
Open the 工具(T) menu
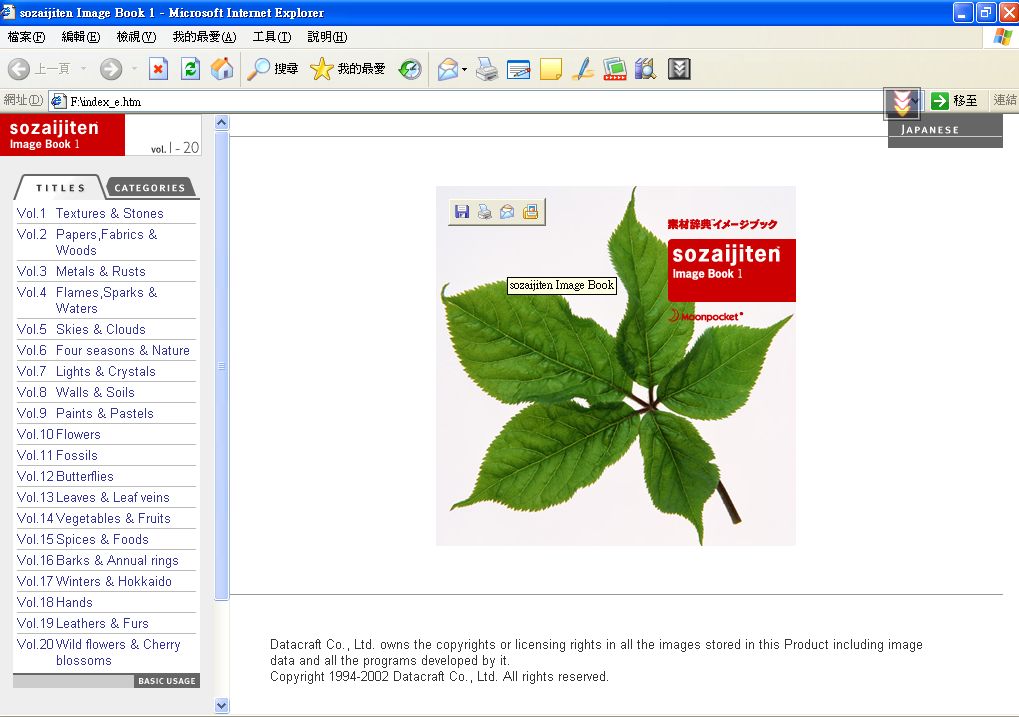(272, 37)
